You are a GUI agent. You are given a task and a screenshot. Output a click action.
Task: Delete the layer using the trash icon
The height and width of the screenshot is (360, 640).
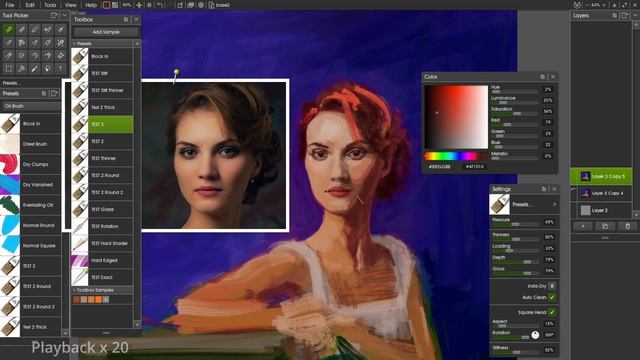[x=627, y=226]
